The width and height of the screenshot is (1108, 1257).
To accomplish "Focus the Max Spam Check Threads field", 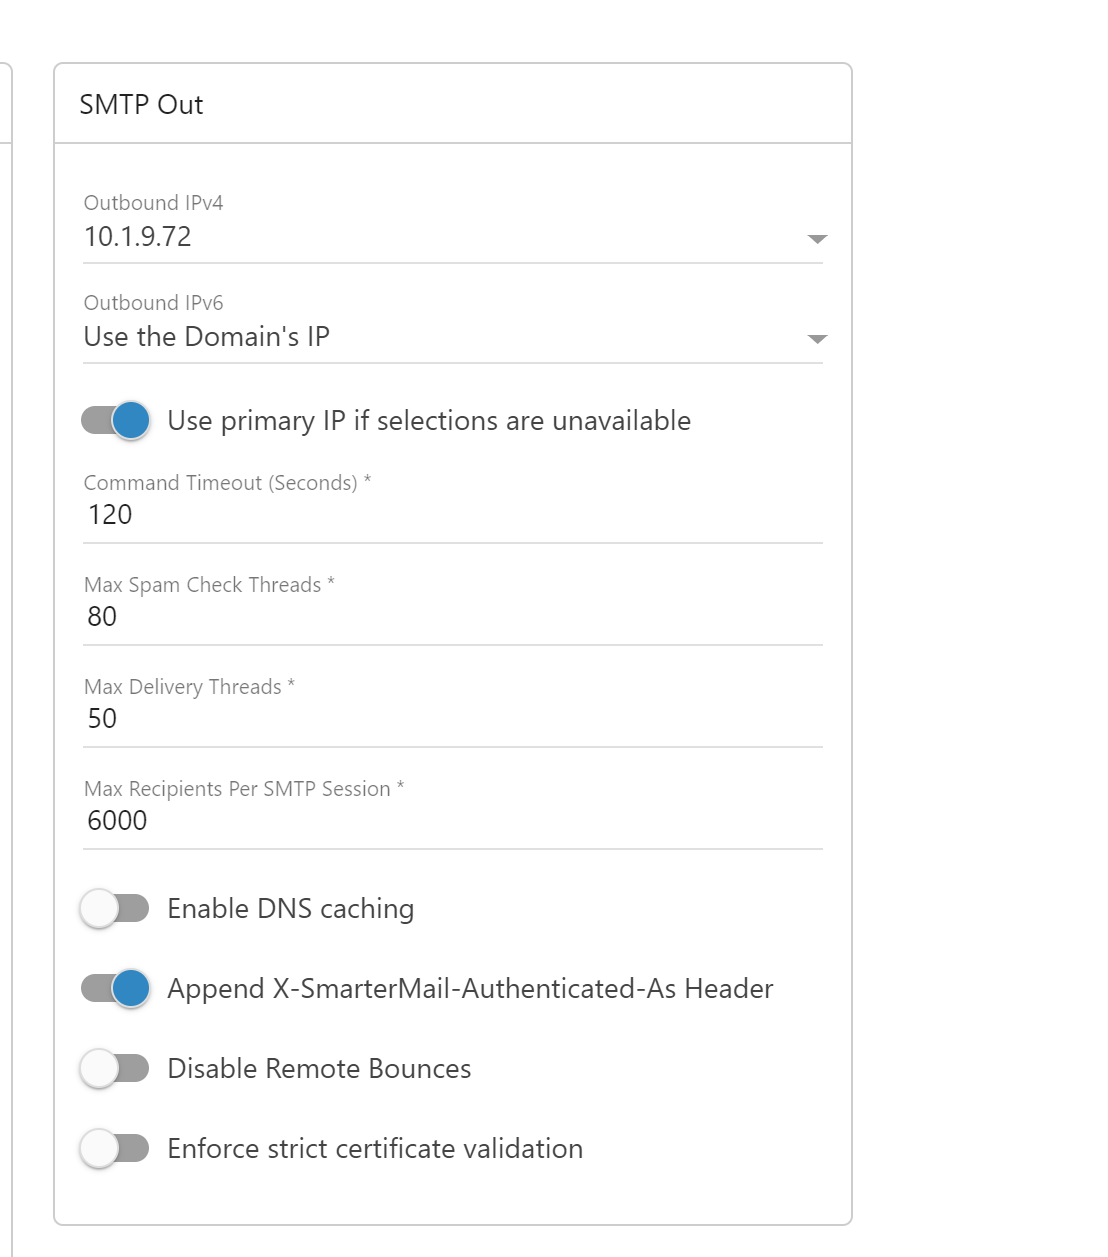I will point(452,617).
